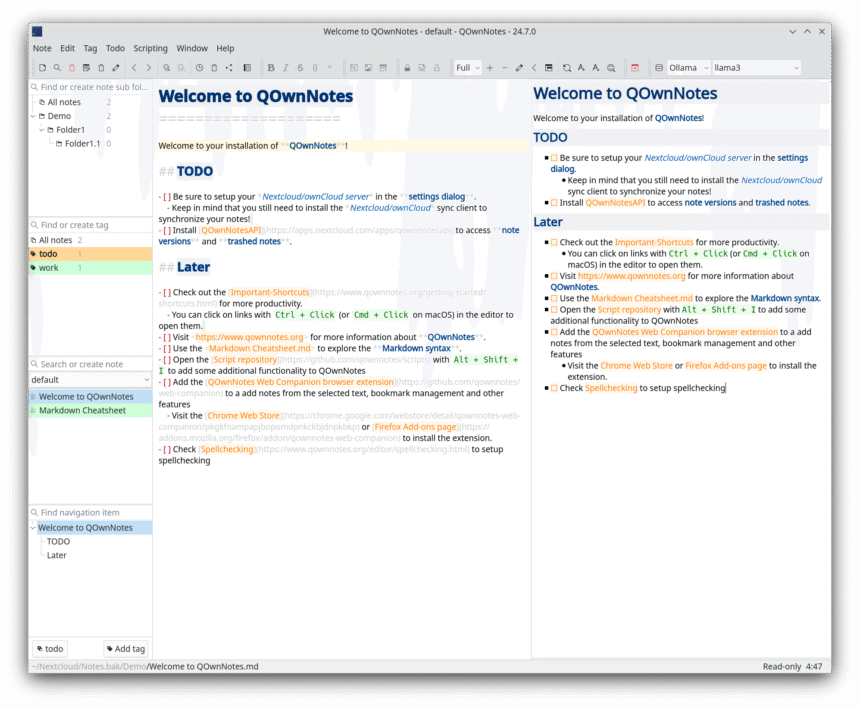Check the 'Check out the Important-Shortcuts' preview checkbox
This screenshot has height=707, width=860.
click(555, 242)
